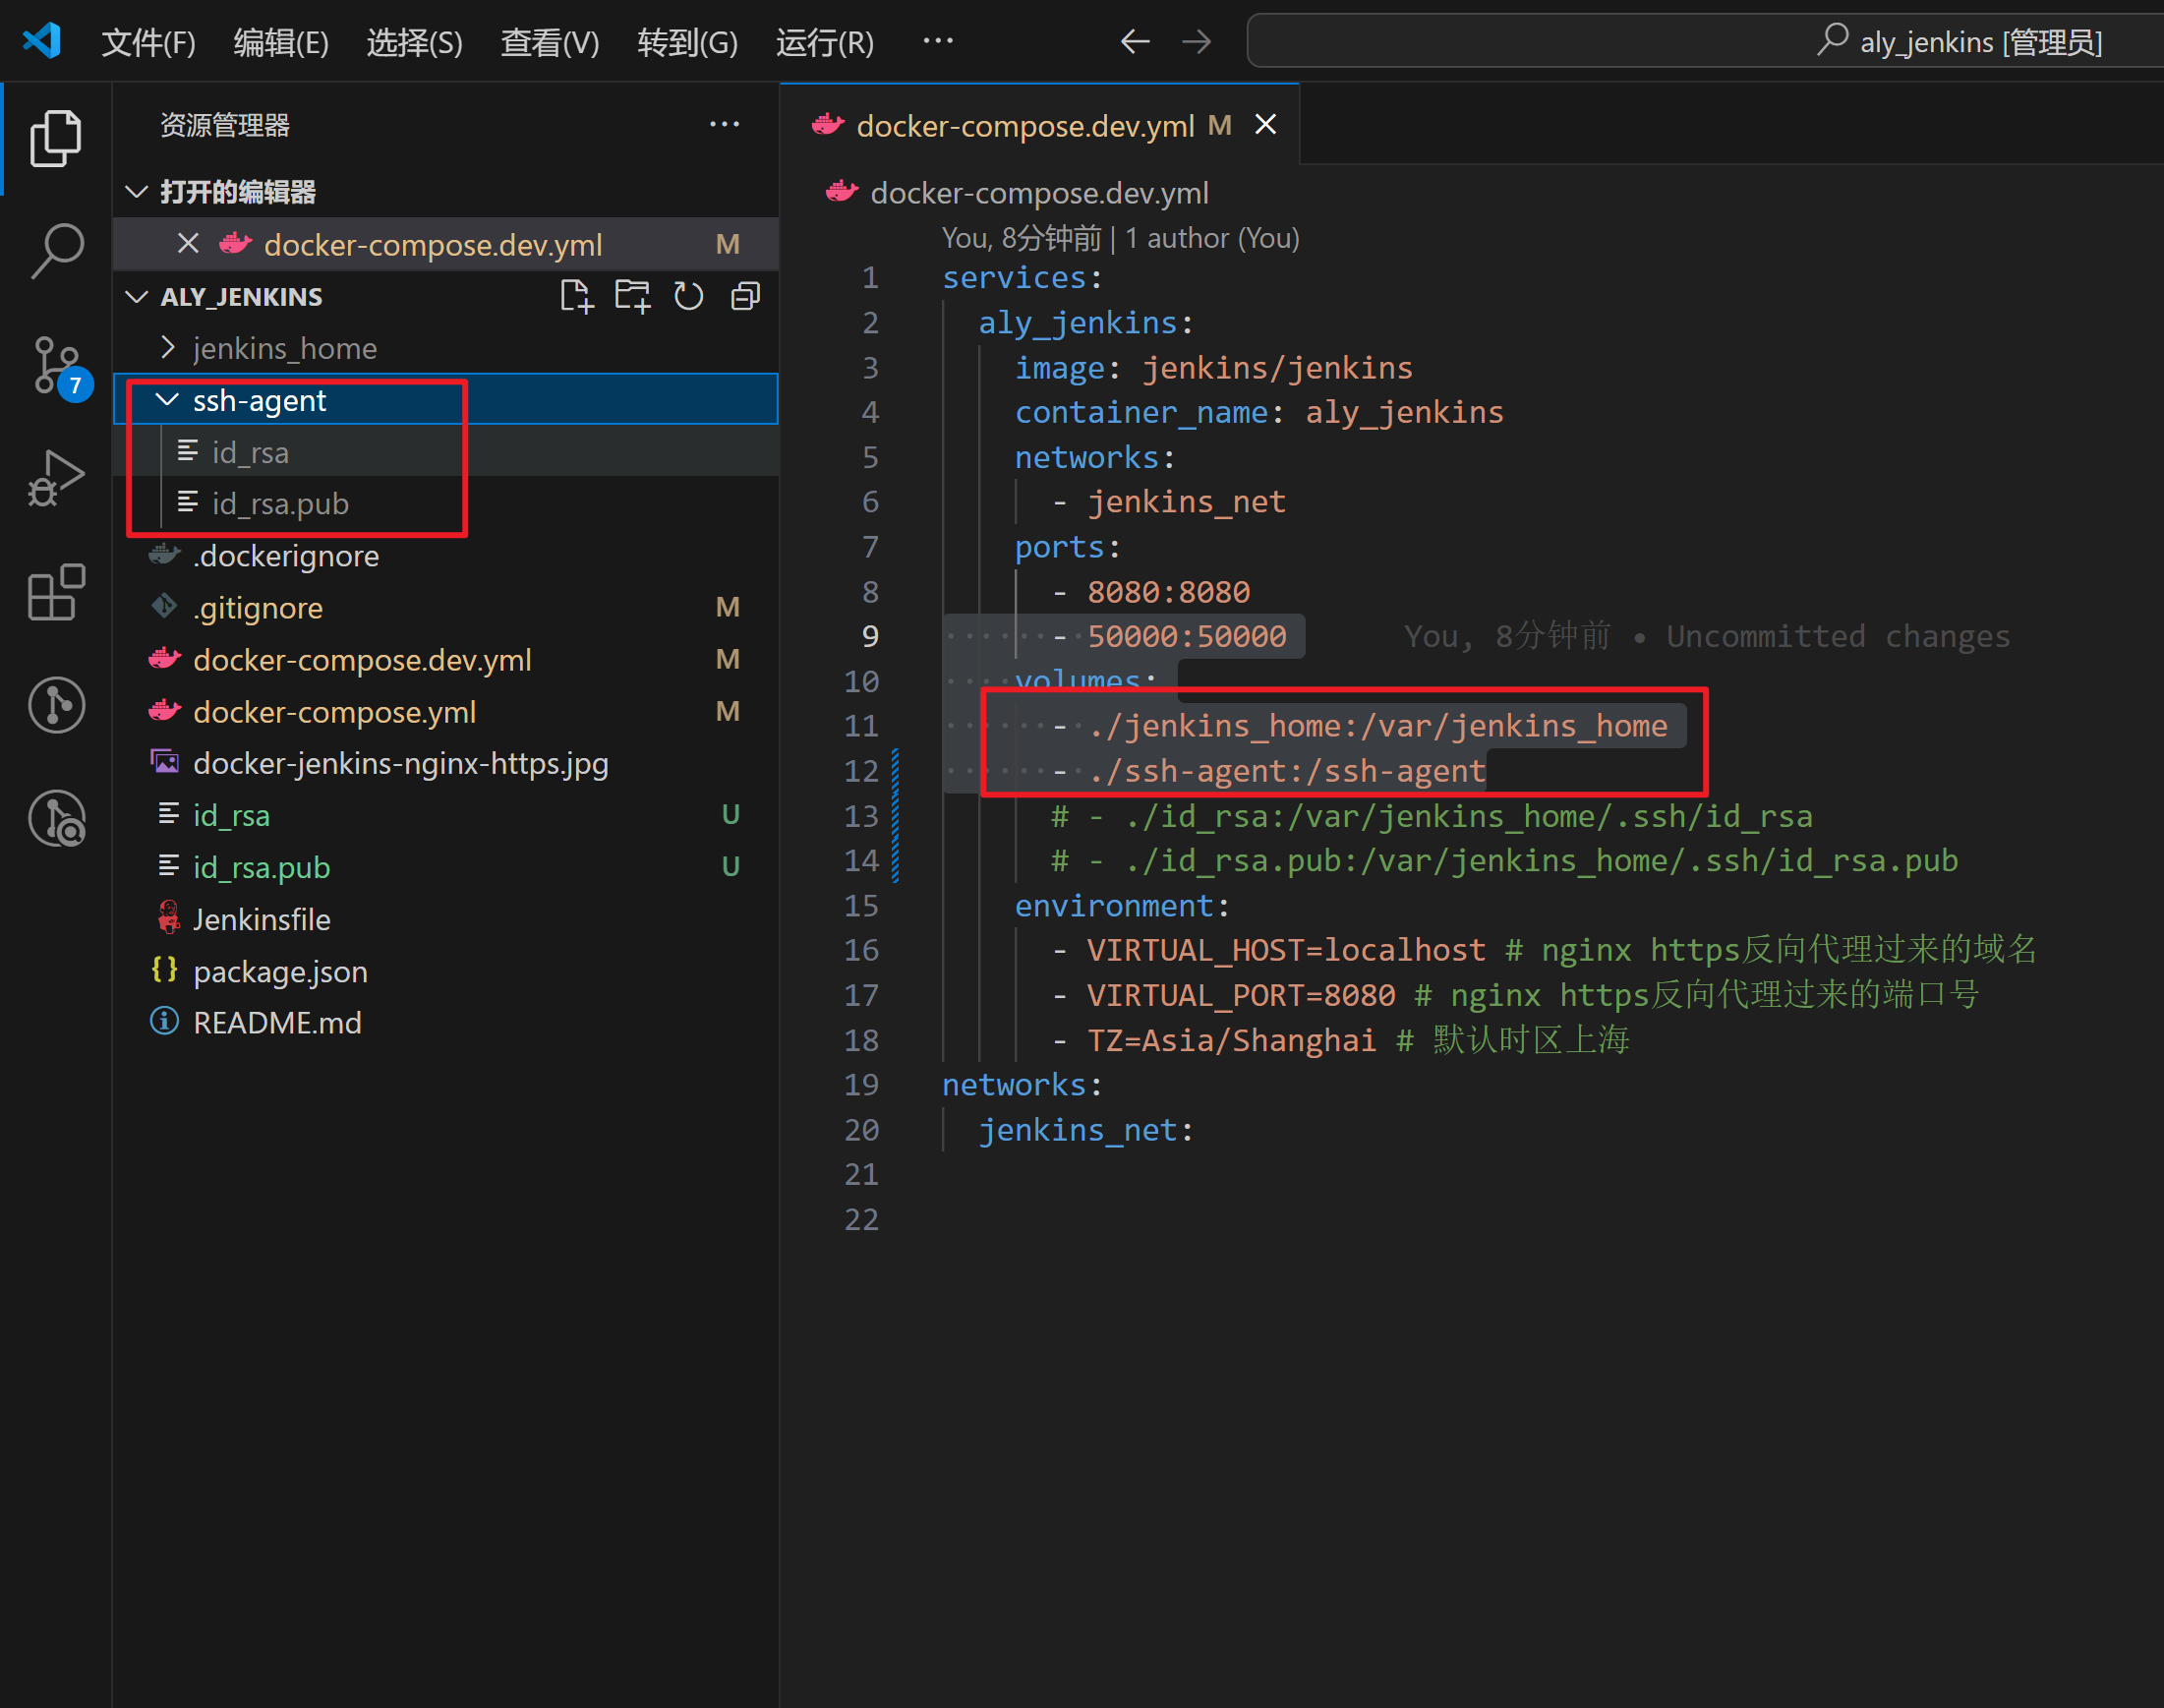
Task: Click the docker icon in breadcrumb
Action: (842, 192)
